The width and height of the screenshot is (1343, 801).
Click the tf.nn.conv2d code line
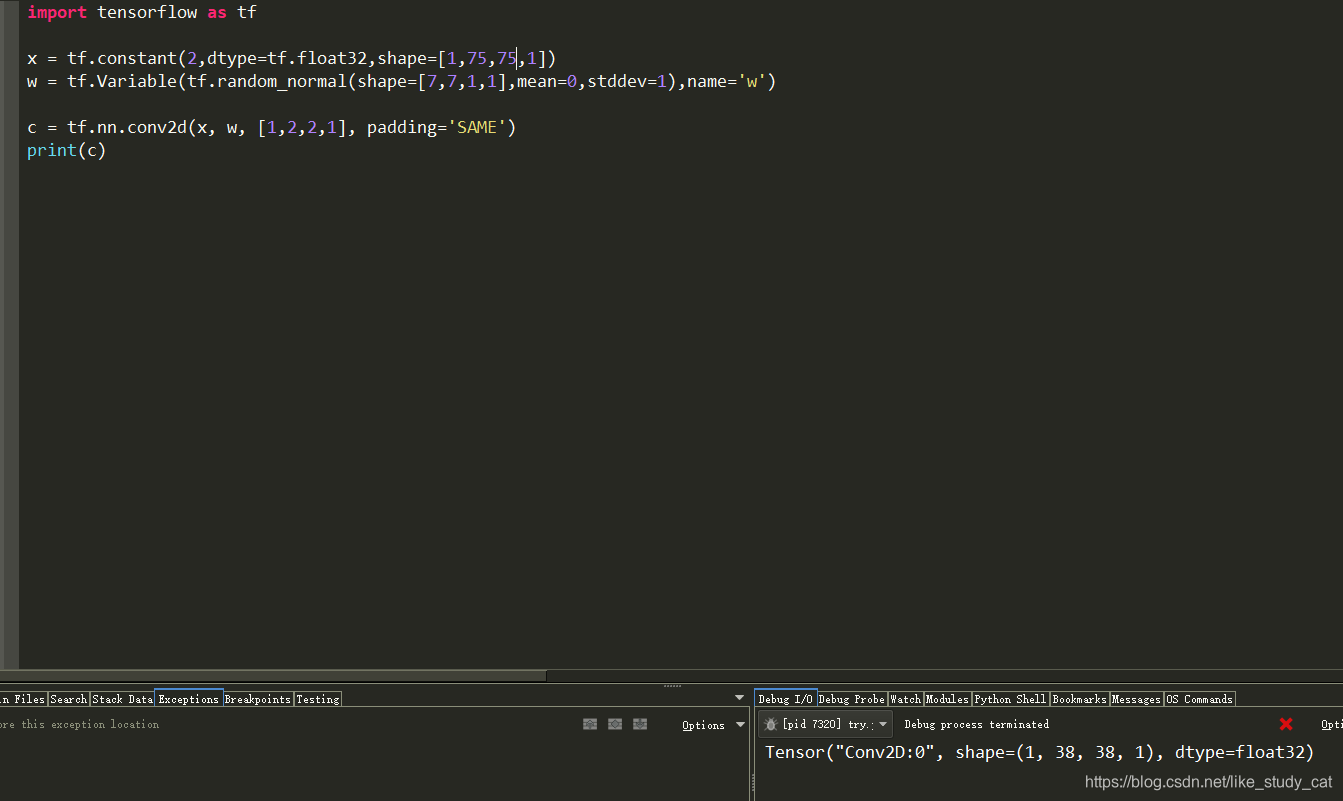[271, 127]
